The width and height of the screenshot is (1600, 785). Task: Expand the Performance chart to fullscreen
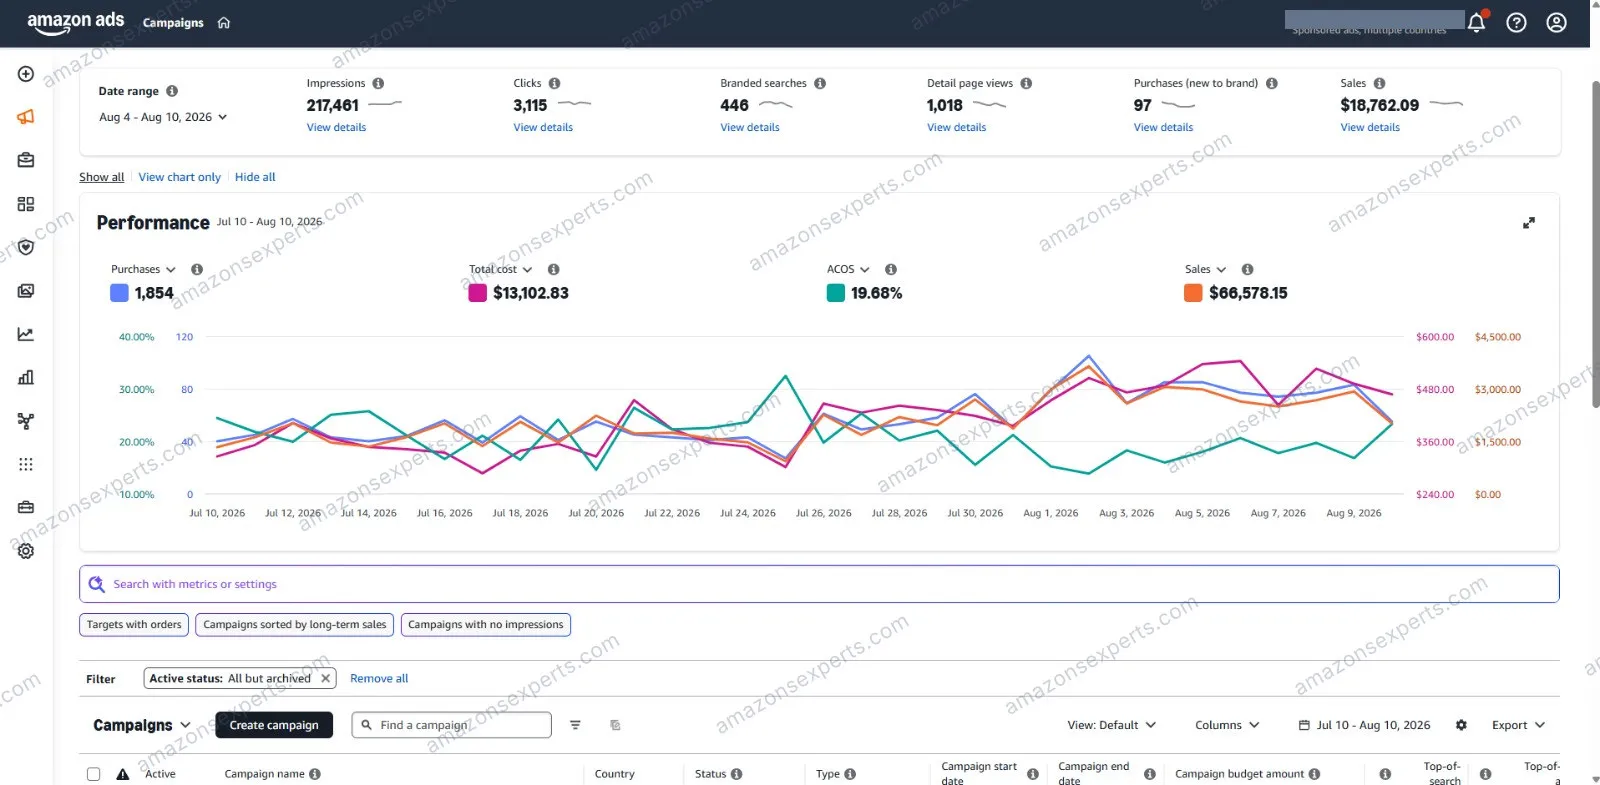tap(1528, 223)
